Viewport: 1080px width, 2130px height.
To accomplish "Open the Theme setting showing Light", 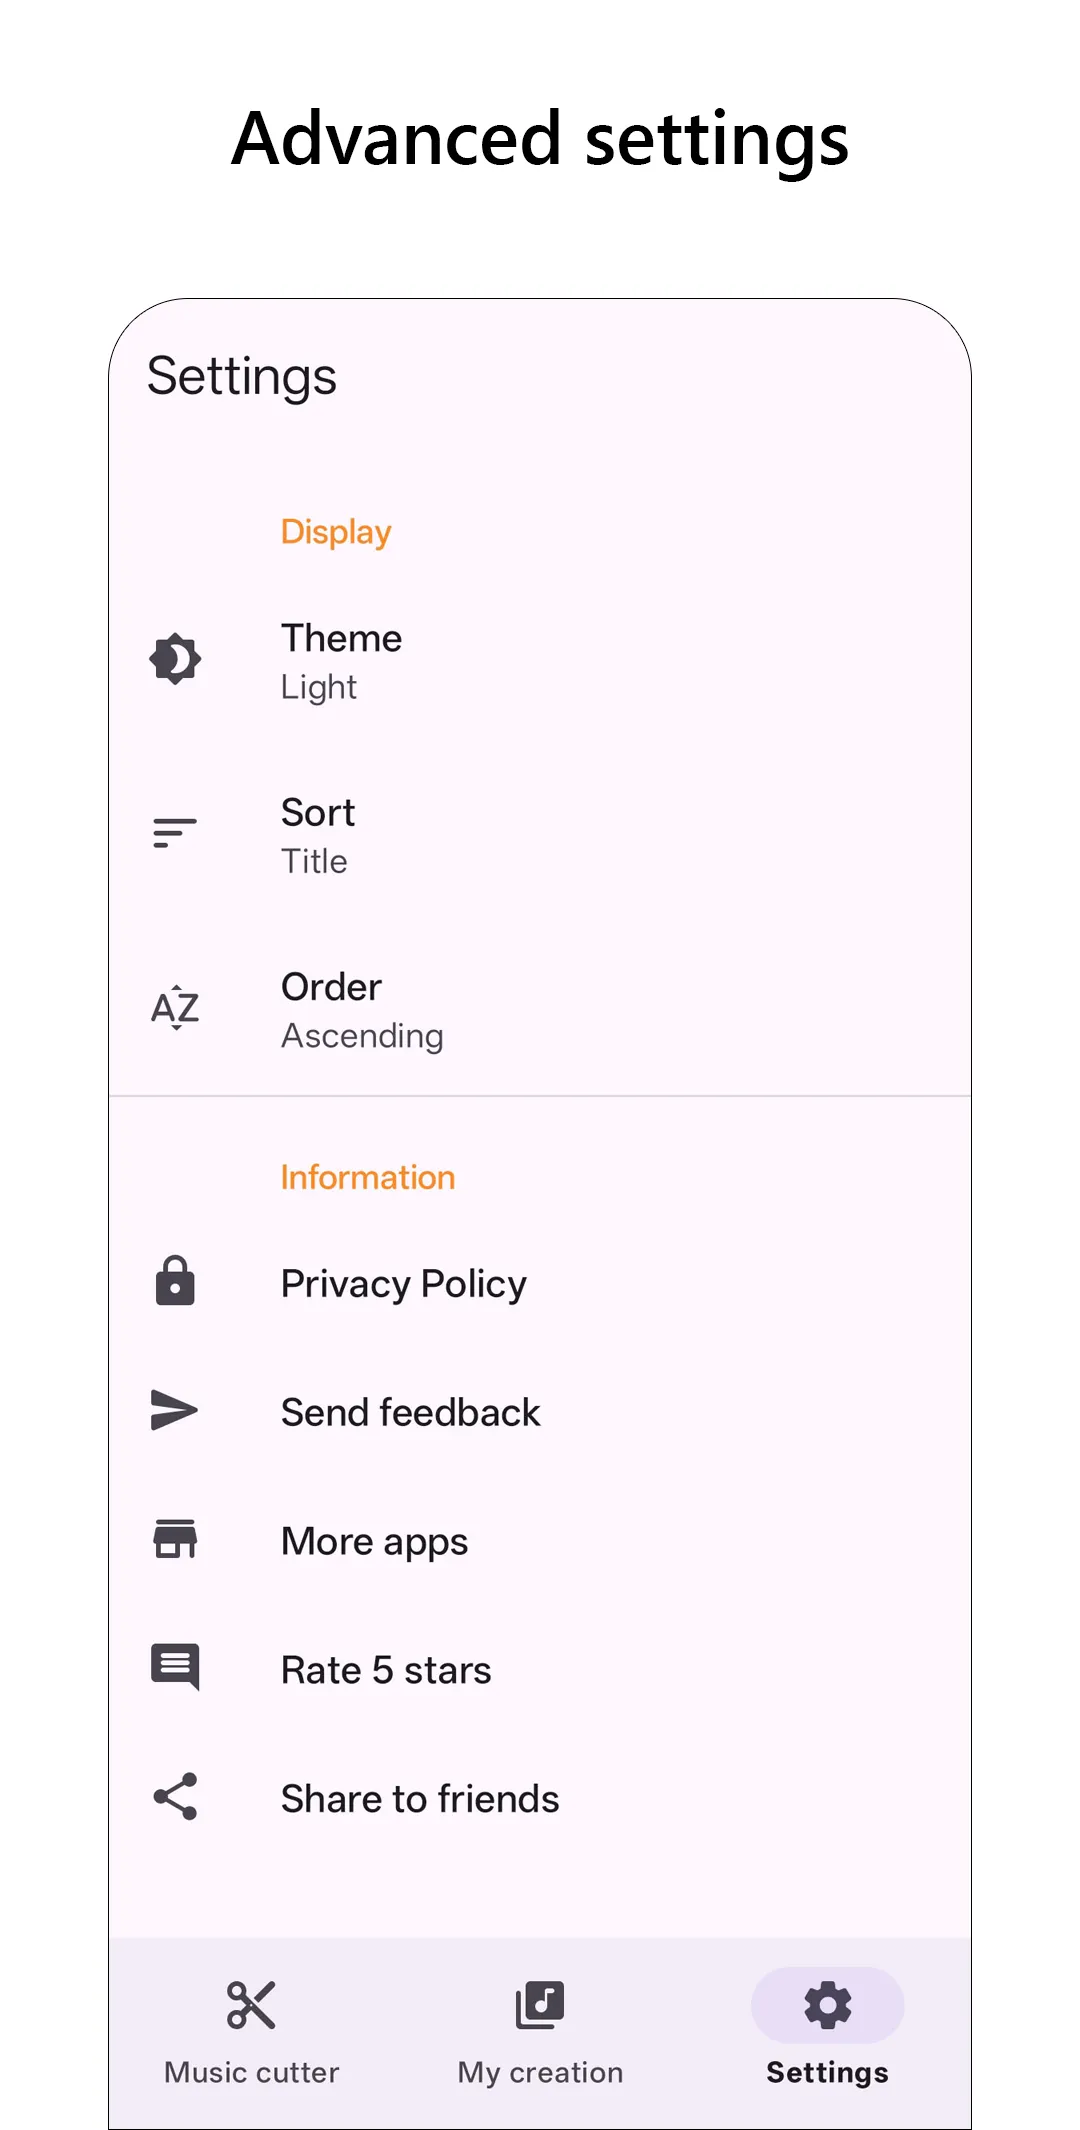I will (342, 661).
